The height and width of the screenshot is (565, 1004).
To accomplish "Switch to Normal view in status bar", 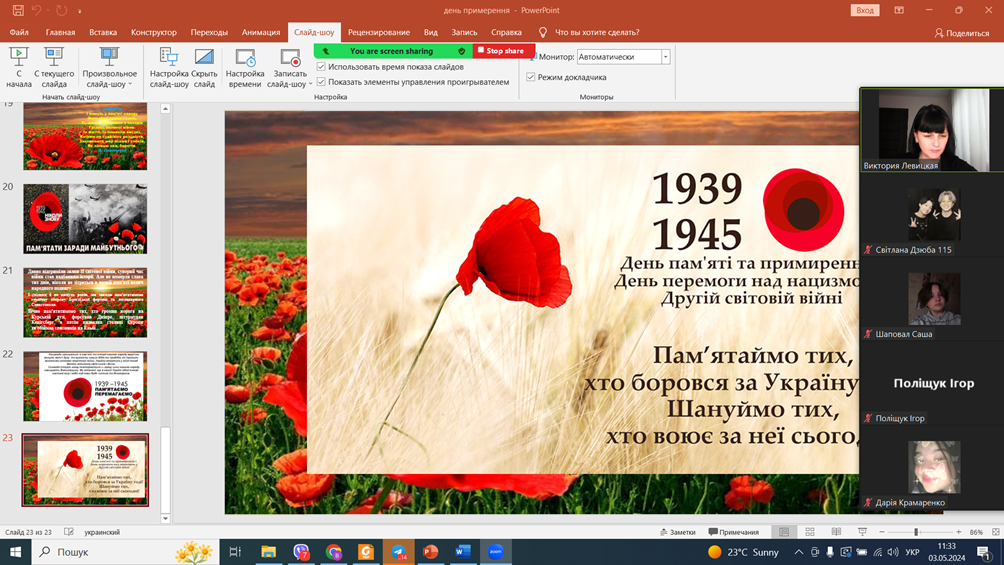I will point(784,532).
